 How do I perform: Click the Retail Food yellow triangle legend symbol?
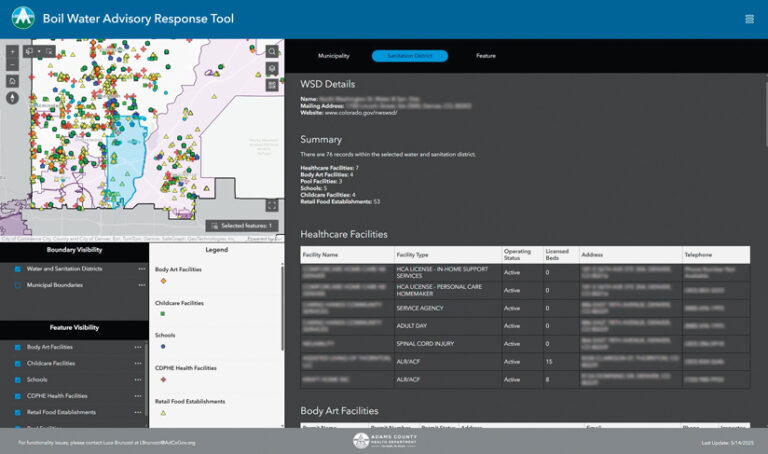(x=163, y=413)
